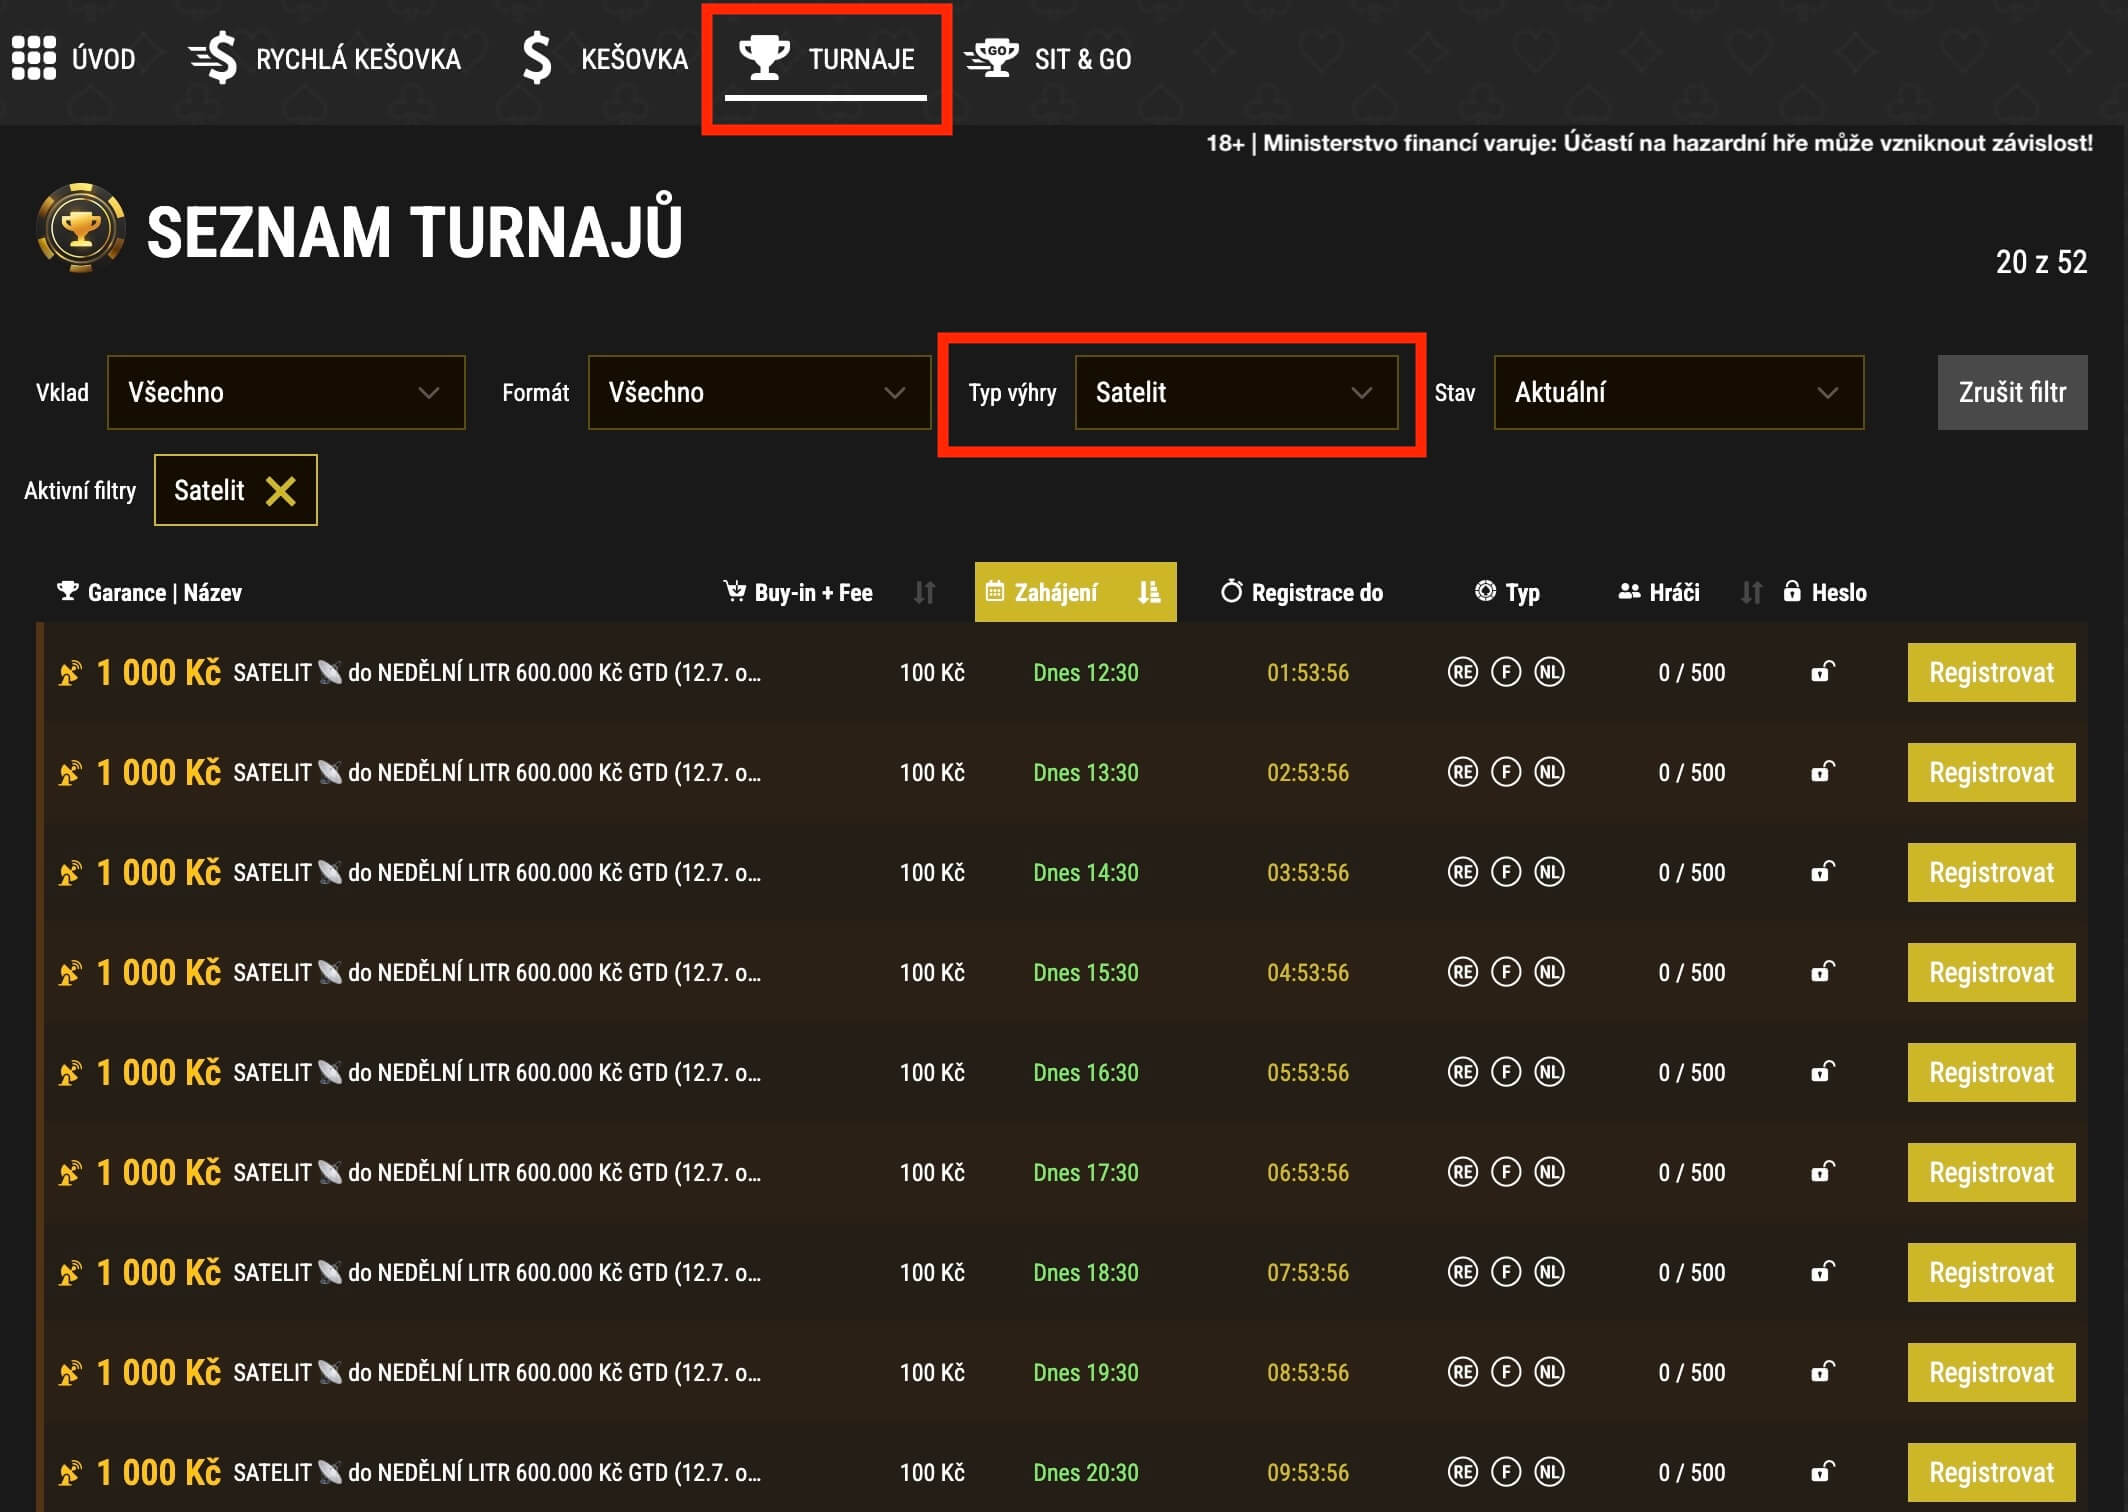The image size is (2128, 1512).
Task: Click NL icon in 13:30 row
Action: tap(1549, 772)
